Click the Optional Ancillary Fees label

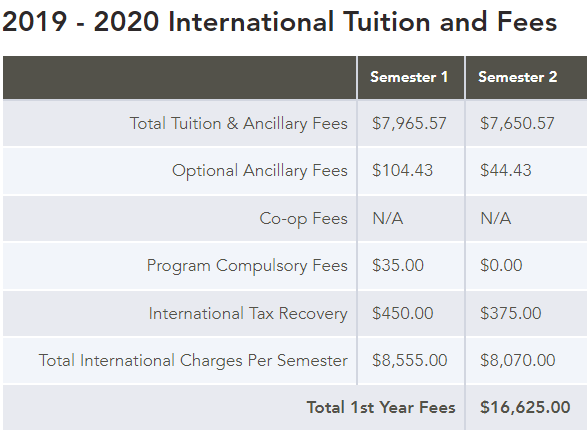(260, 171)
